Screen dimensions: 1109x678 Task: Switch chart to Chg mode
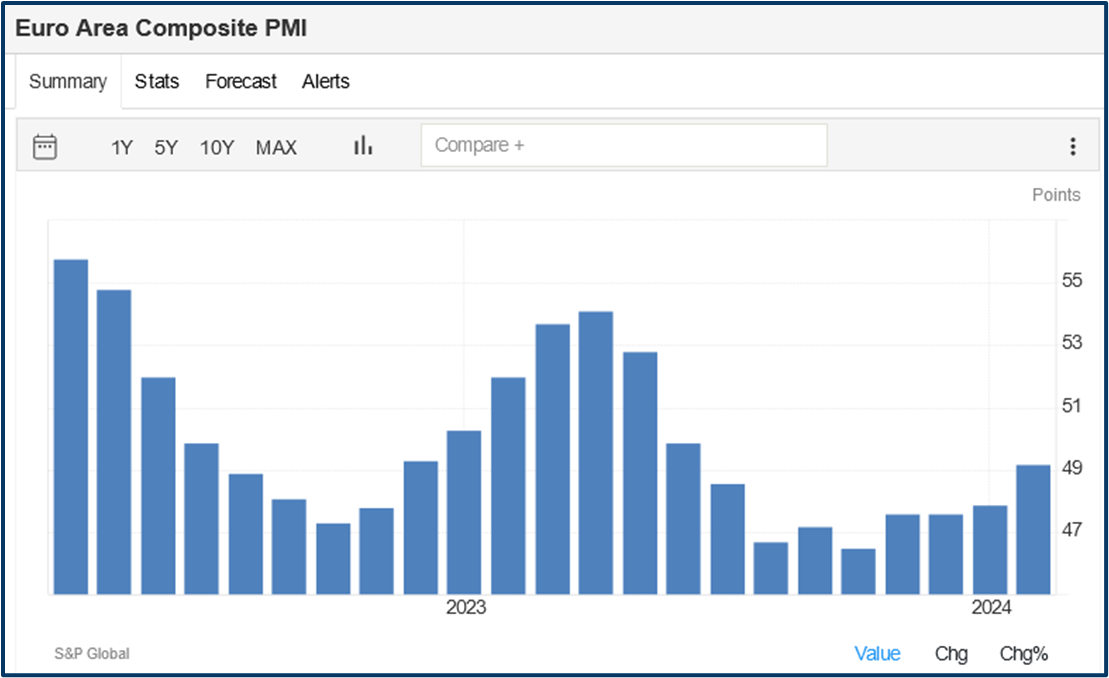(x=951, y=654)
